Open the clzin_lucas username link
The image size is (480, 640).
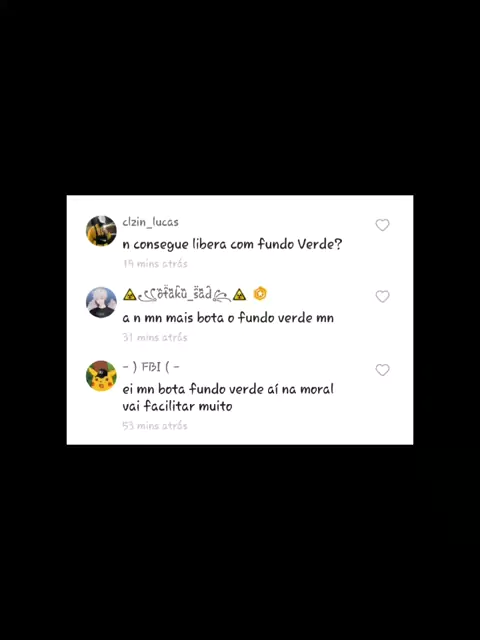151,222
